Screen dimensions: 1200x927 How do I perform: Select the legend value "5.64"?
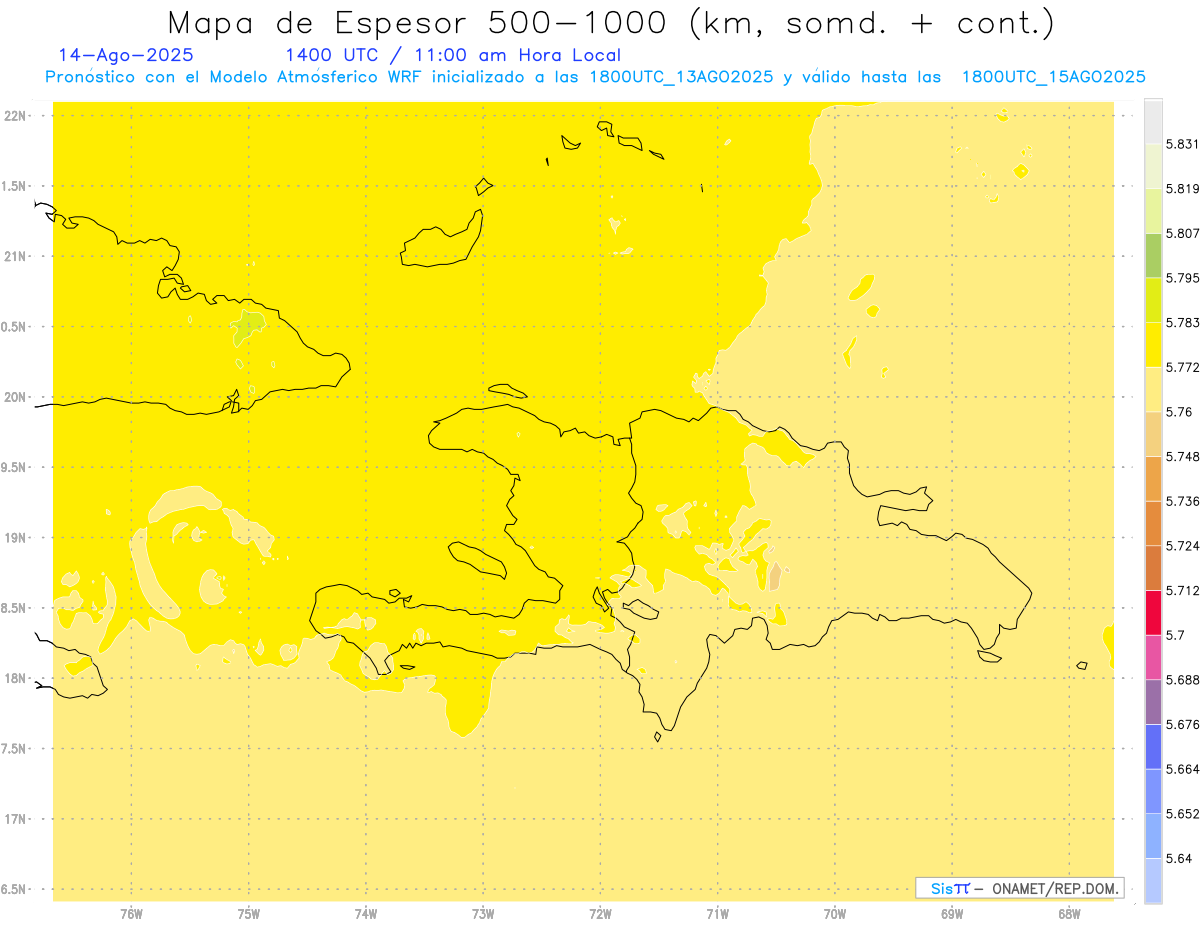coord(1179,858)
